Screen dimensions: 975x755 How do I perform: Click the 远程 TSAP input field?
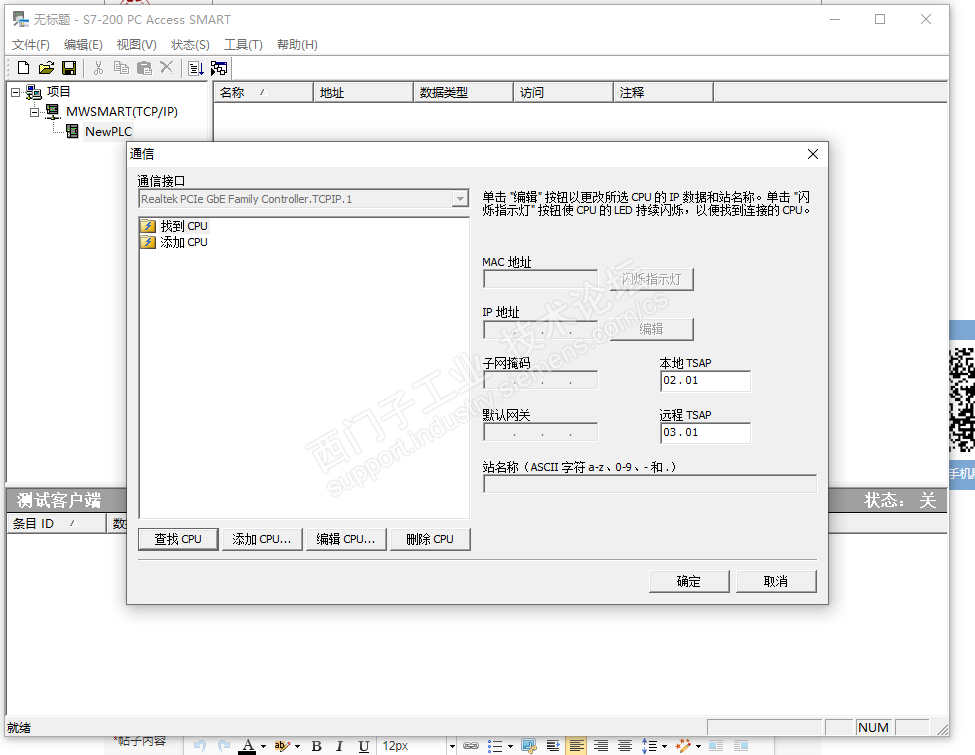(705, 433)
